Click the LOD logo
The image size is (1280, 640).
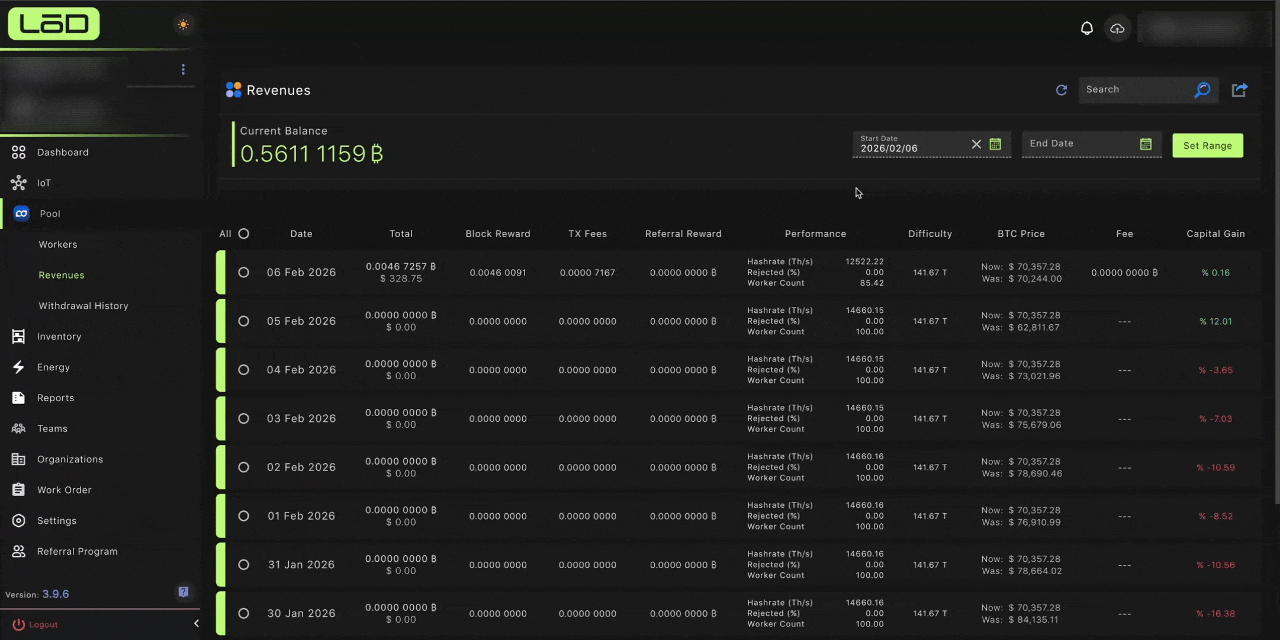pyautogui.click(x=54, y=23)
